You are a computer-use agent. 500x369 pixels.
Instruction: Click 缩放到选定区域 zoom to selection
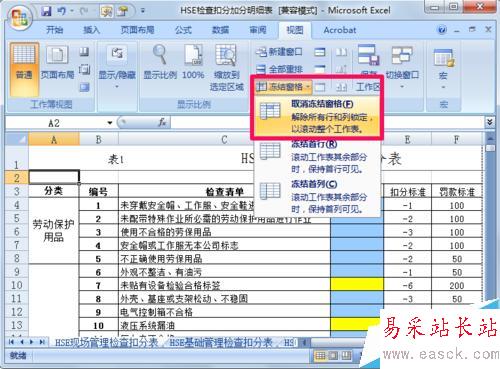coord(226,68)
